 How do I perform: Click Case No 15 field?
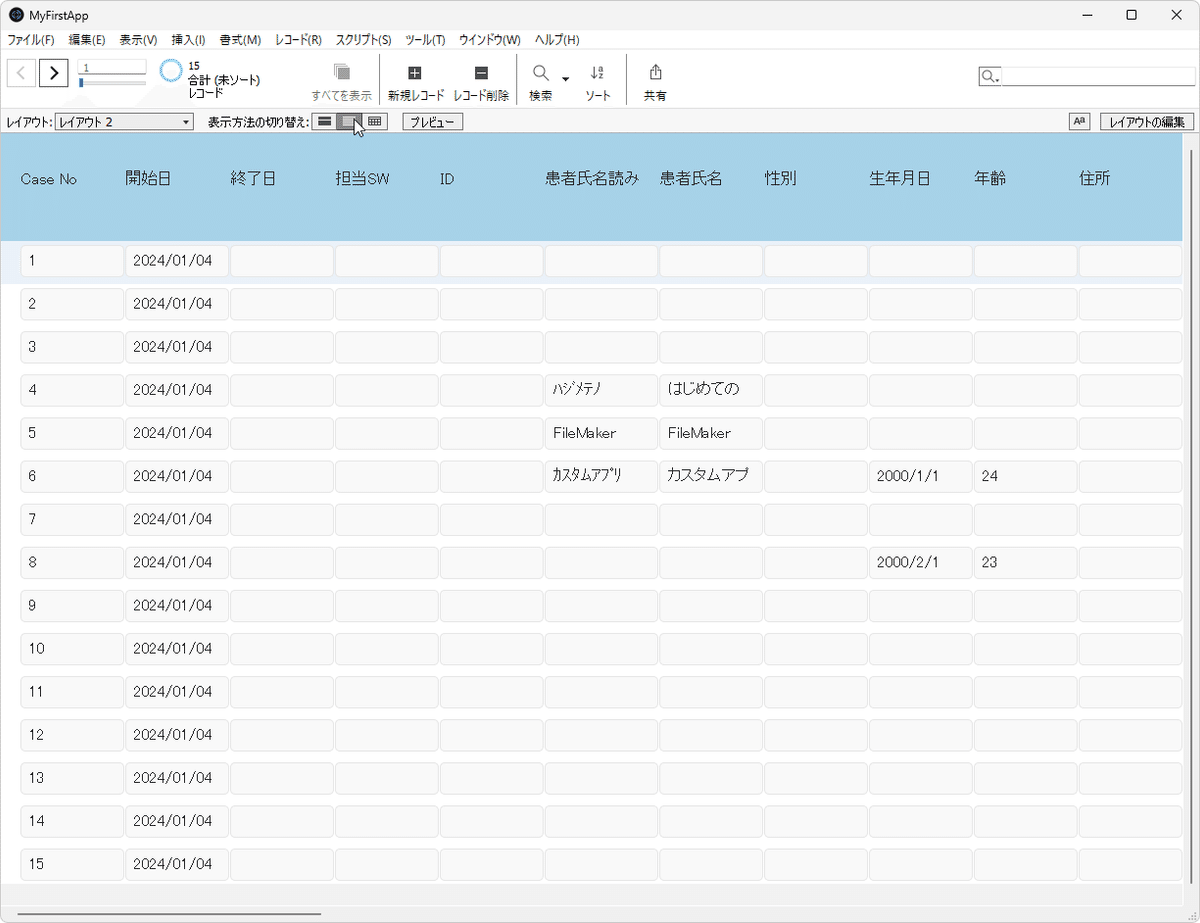[72, 864]
